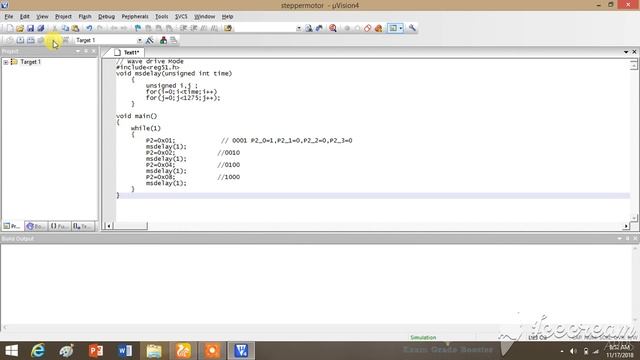This screenshot has width=640, height=360.
Task: Click the enable/disable breakpoint hollow circle icon
Action: coord(358,28)
